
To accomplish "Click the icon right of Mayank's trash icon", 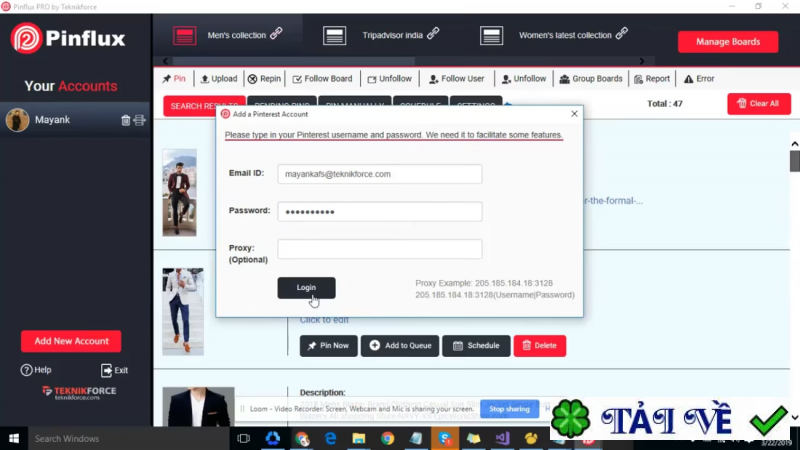I will coord(139,120).
